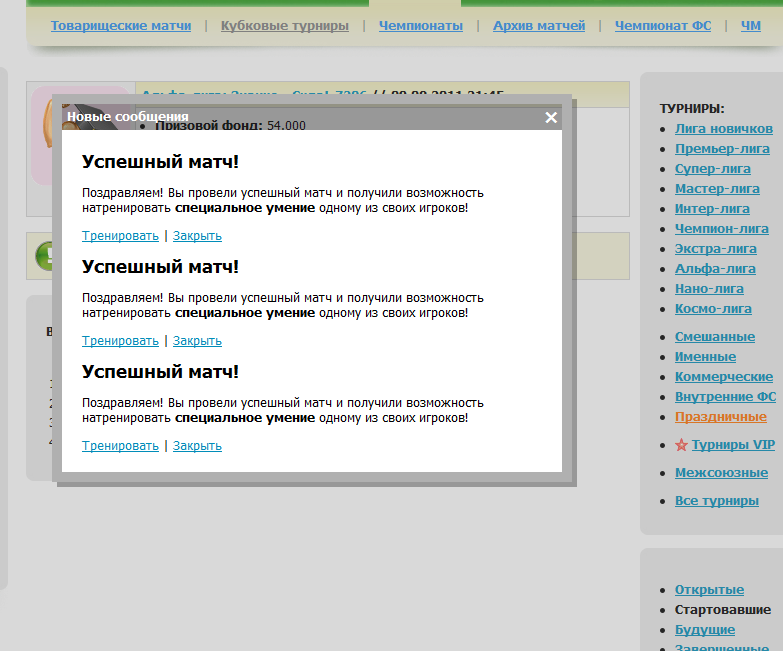The width and height of the screenshot is (783, 651).
Task: Select the Коммерческие tournaments link
Action: 723,377
